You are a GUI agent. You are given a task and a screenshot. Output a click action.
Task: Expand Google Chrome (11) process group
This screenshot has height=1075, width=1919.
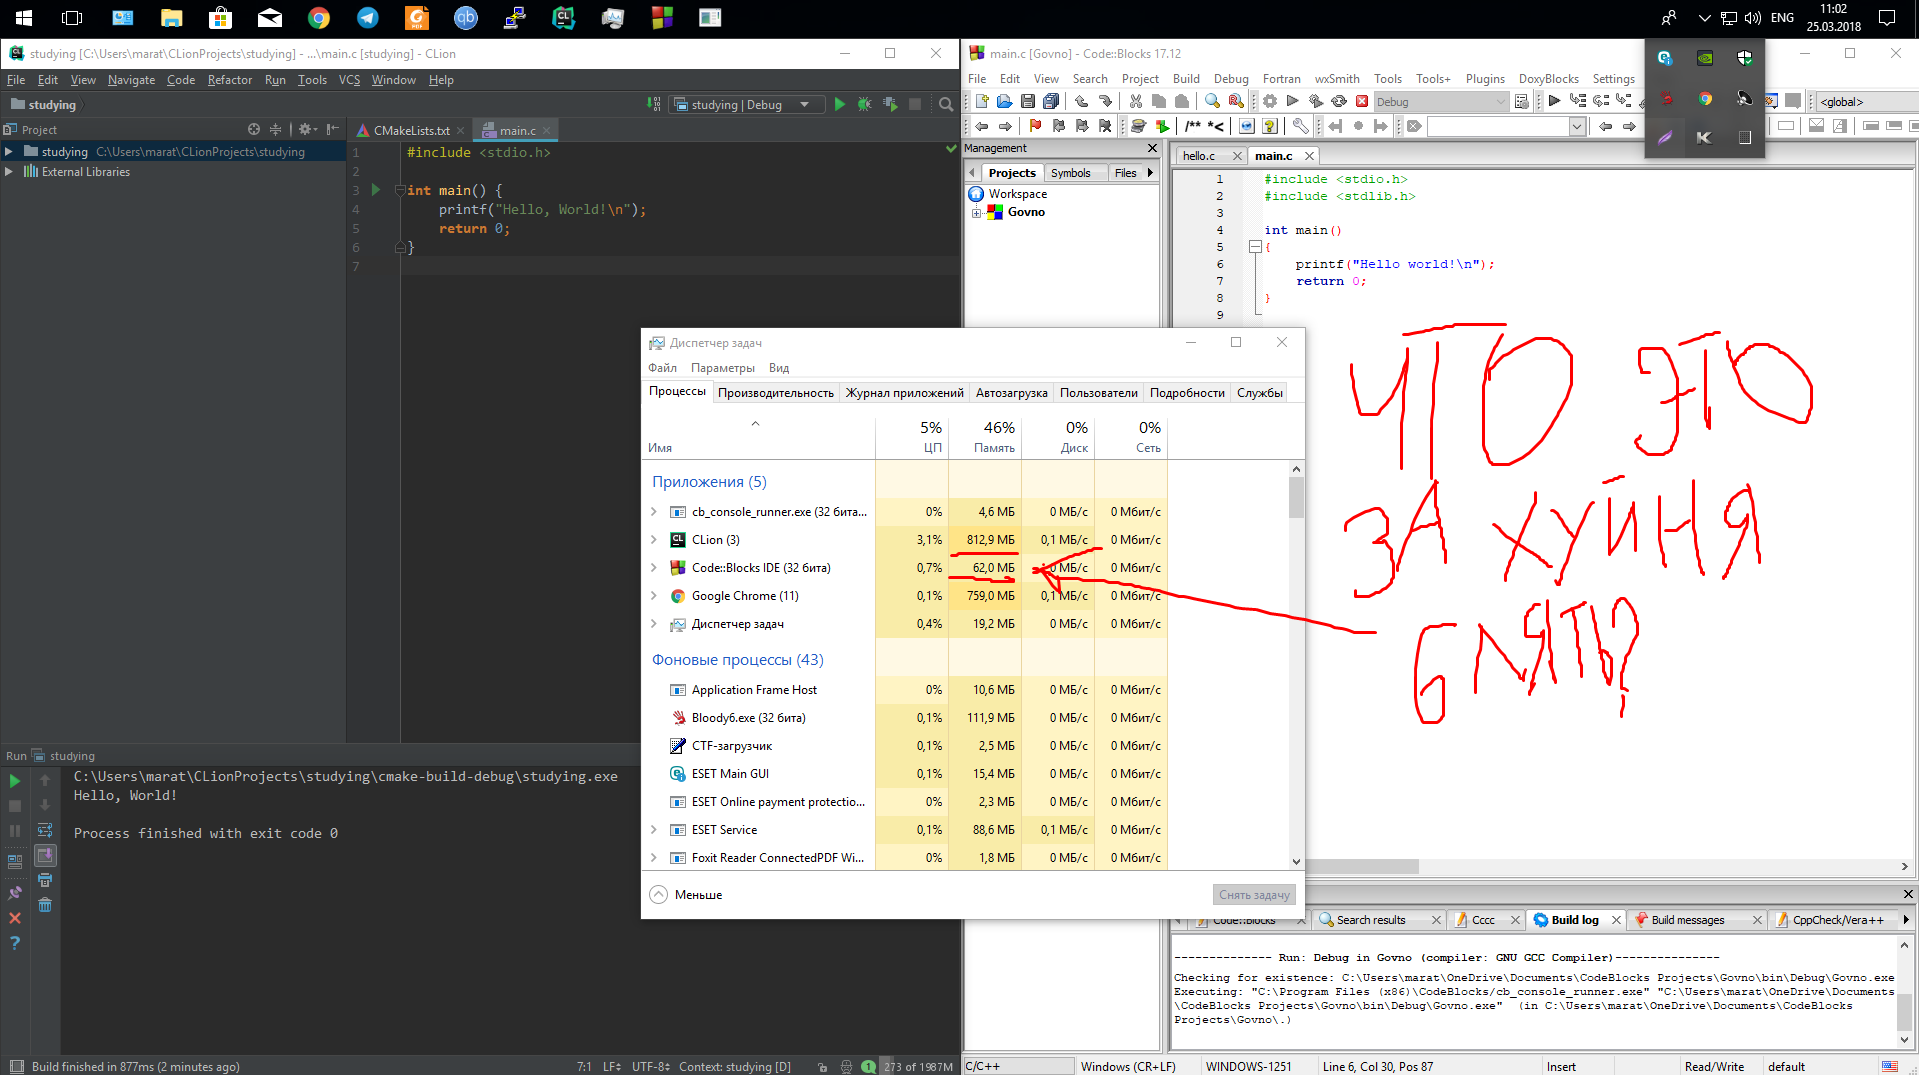pos(654,595)
